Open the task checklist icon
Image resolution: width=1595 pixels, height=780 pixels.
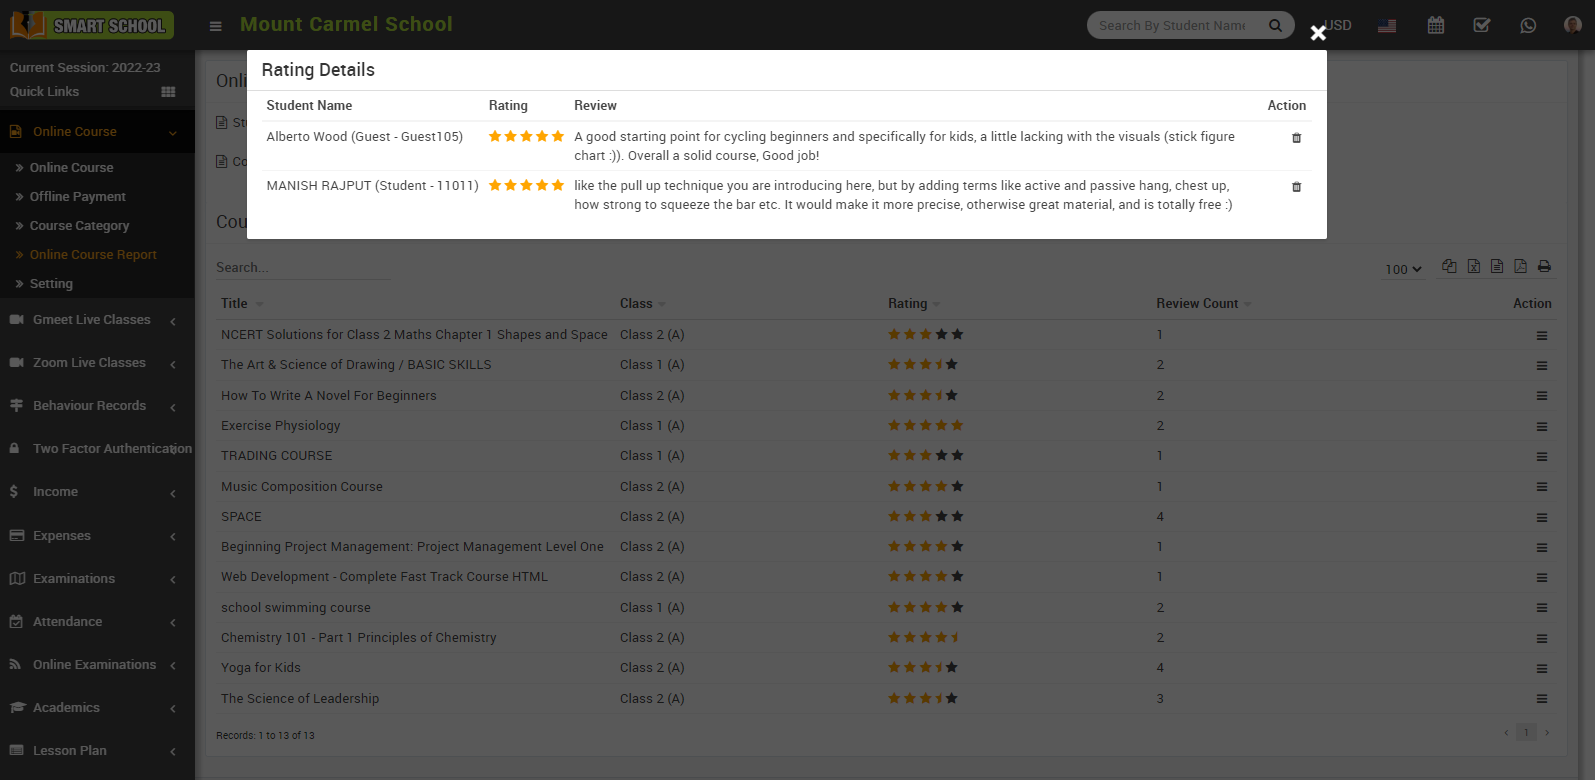click(x=1482, y=26)
